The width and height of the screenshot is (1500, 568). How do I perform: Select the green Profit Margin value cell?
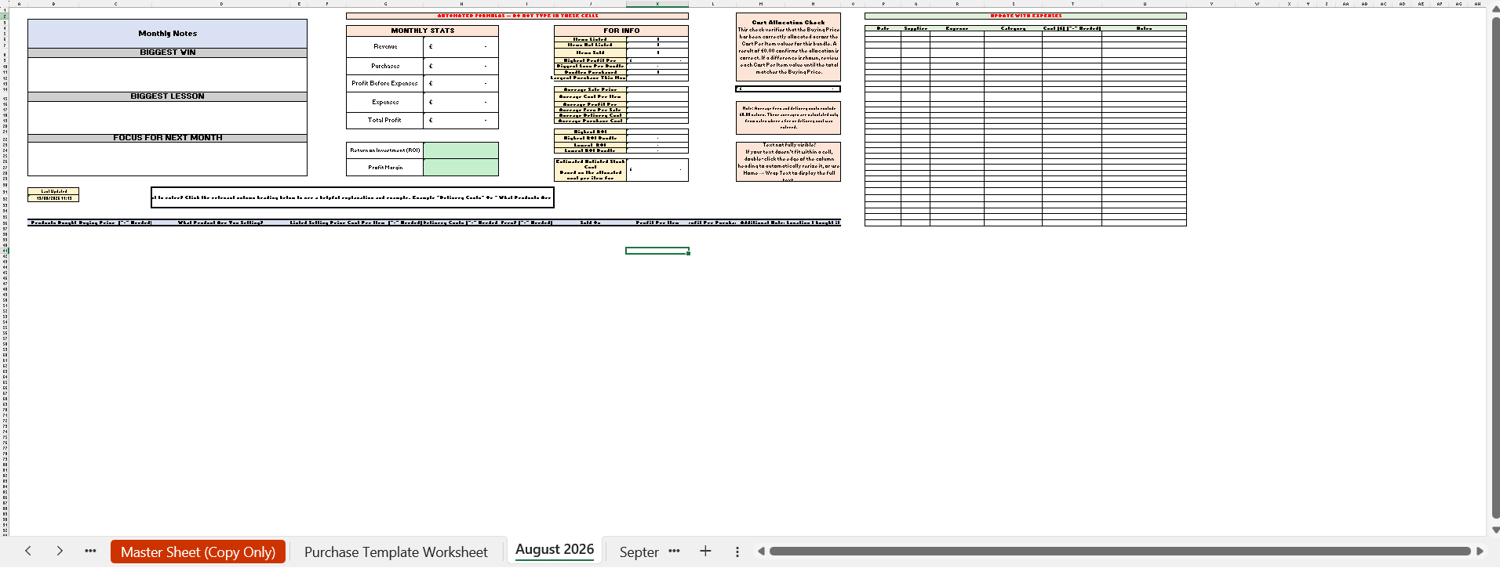(460, 167)
